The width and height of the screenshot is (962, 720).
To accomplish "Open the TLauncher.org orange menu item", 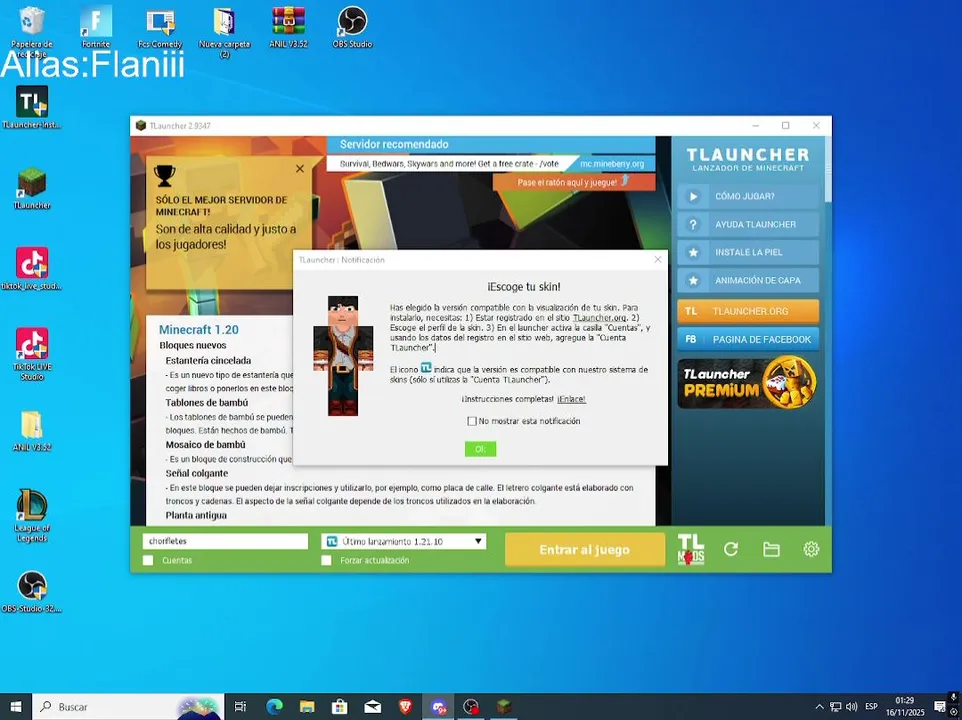I will [x=748, y=311].
